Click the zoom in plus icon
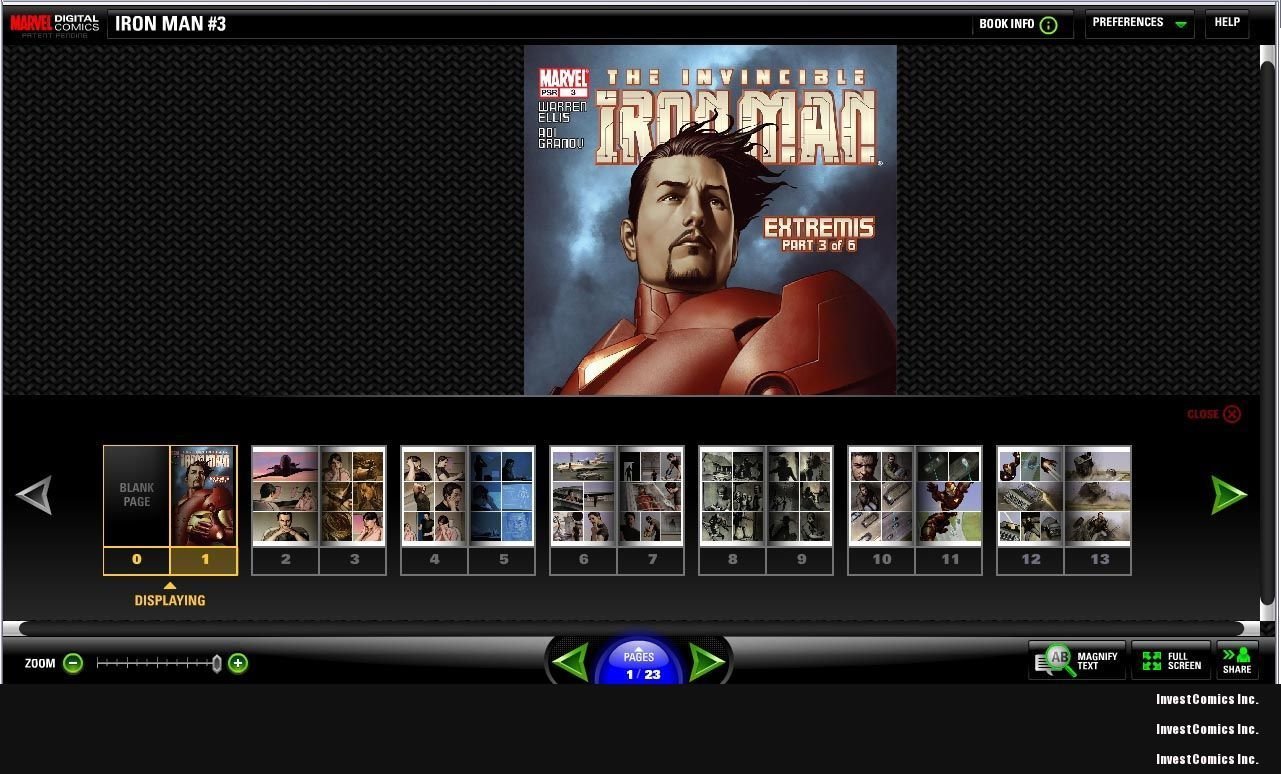Image resolution: width=1281 pixels, height=774 pixels. [x=238, y=663]
